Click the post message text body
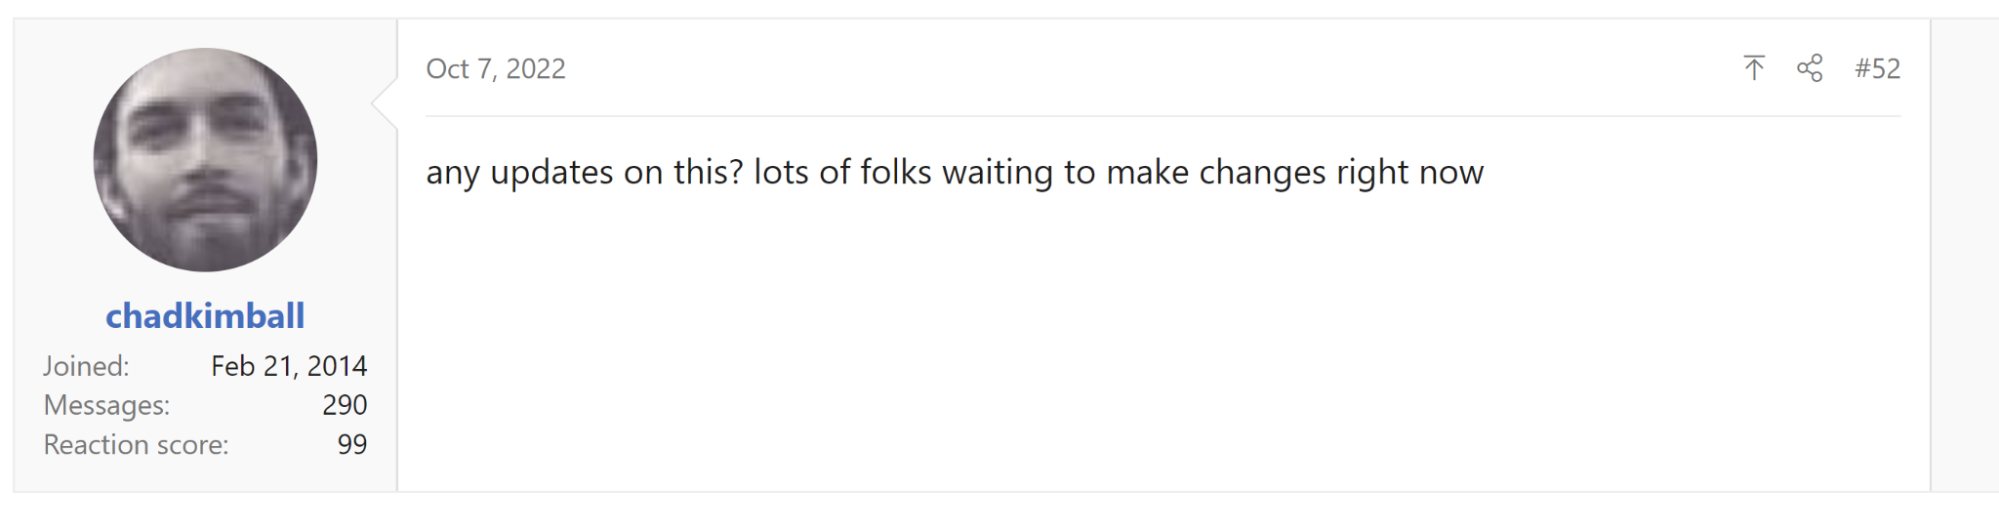 tap(954, 173)
